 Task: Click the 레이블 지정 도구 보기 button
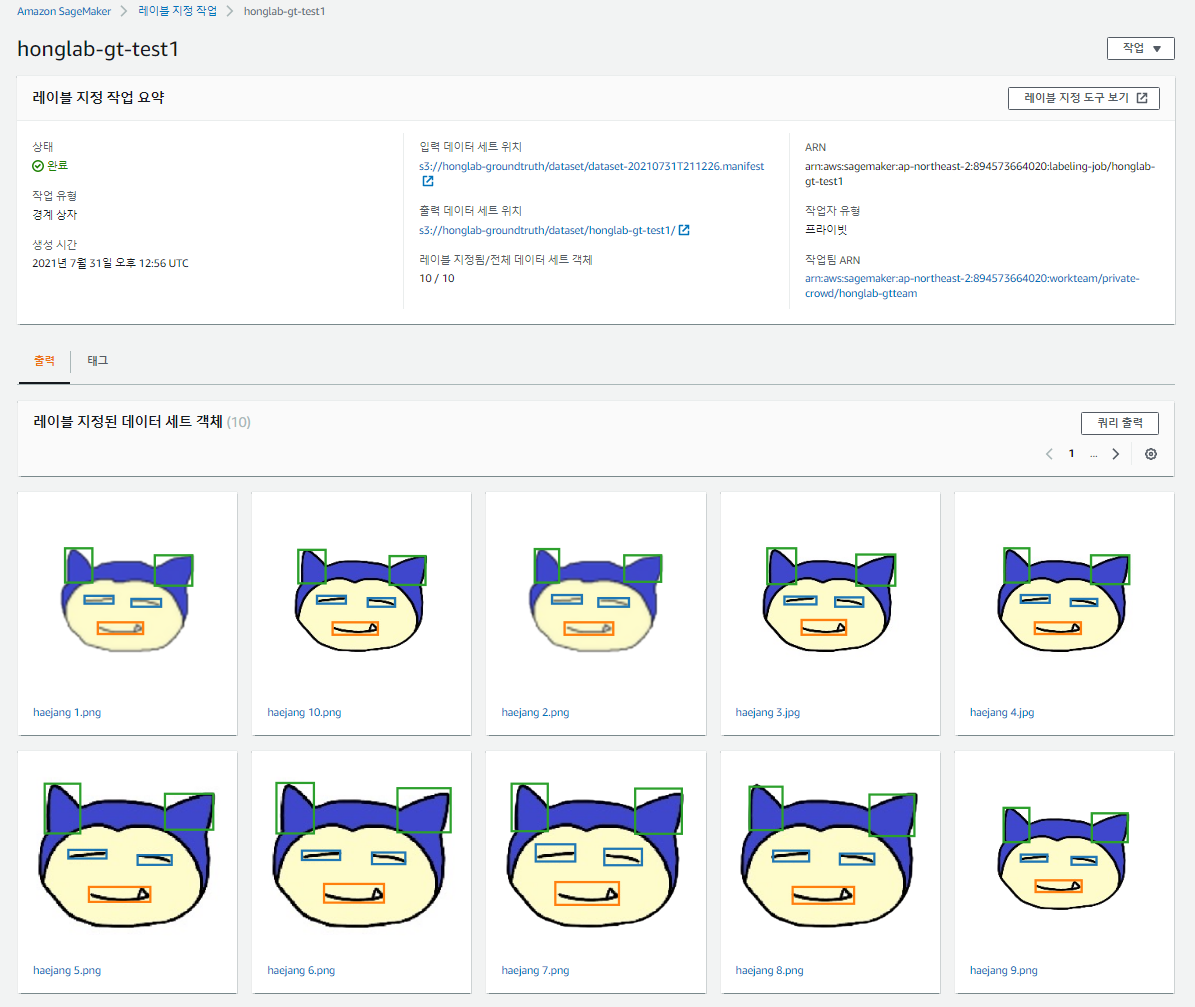pyautogui.click(x=1084, y=98)
